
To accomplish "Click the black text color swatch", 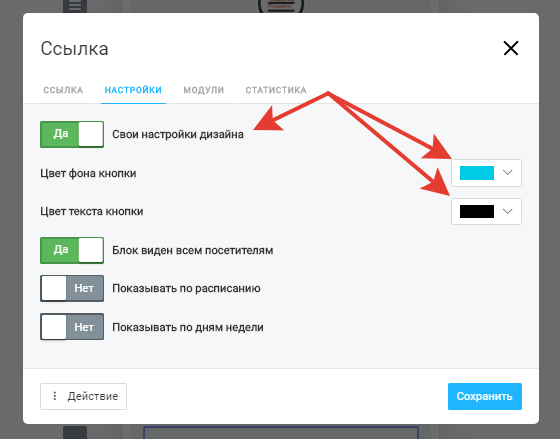I will pyautogui.click(x=477, y=211).
